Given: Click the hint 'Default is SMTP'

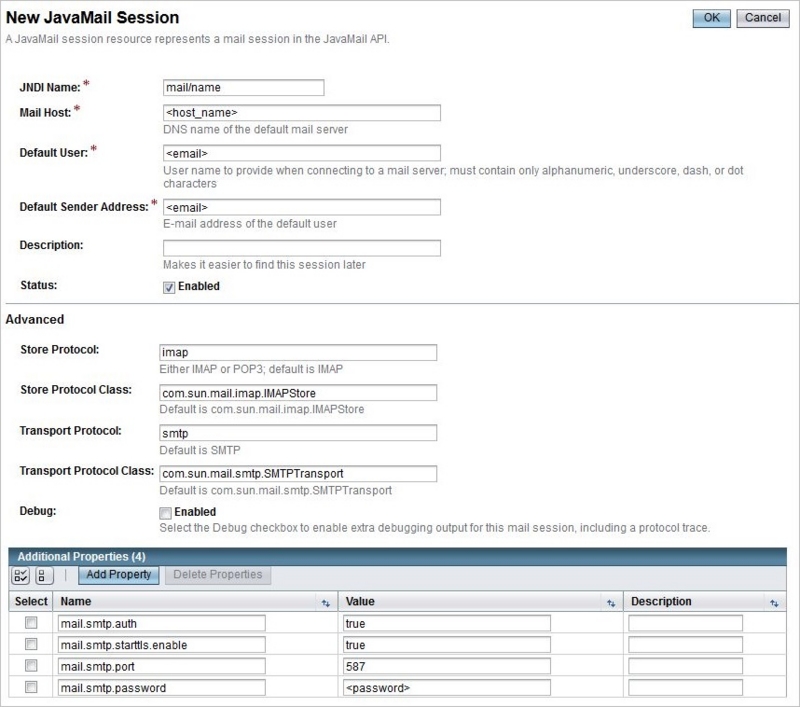Looking at the screenshot, I should [x=199, y=450].
